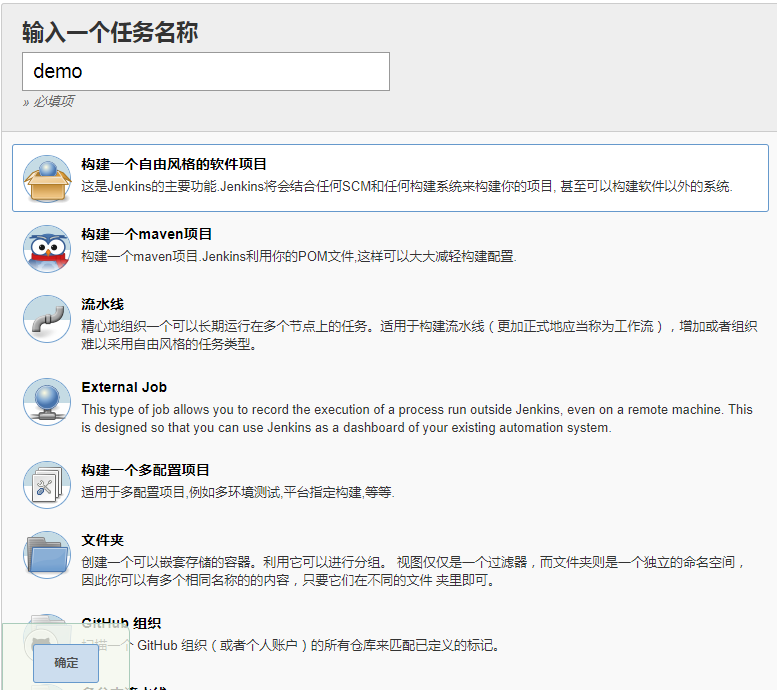Screen dimensions: 777x690
Task: Click multi-configuration description starting 适用于多配置项目
Action: pyautogui.click(x=238, y=492)
